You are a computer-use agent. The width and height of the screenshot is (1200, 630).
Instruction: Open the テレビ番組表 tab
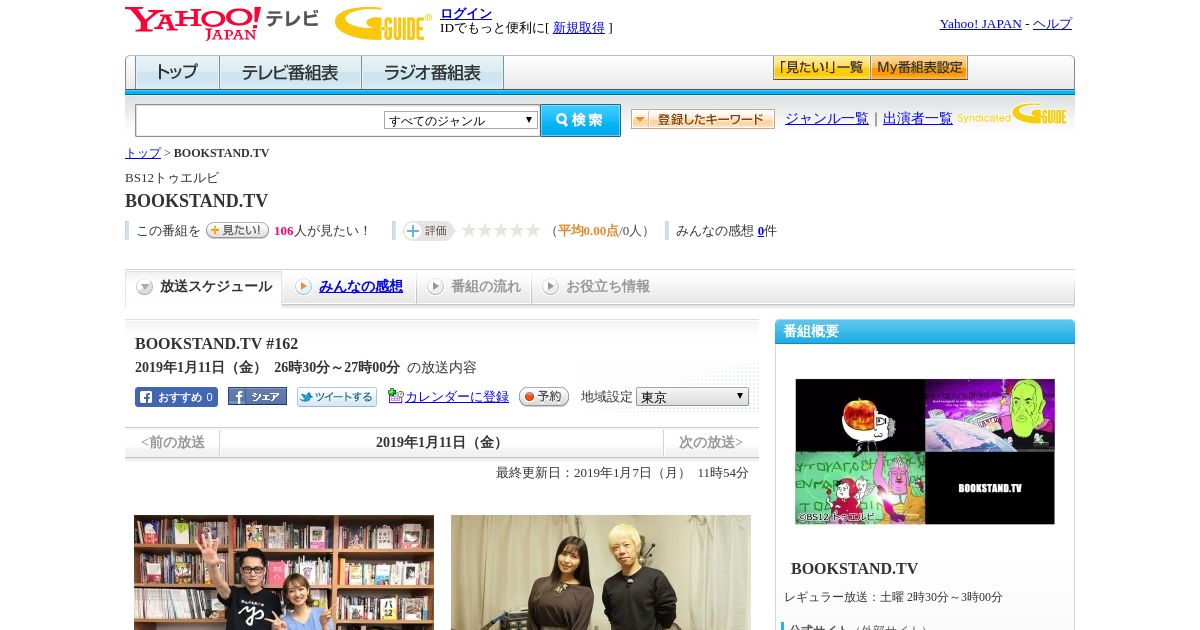point(290,73)
